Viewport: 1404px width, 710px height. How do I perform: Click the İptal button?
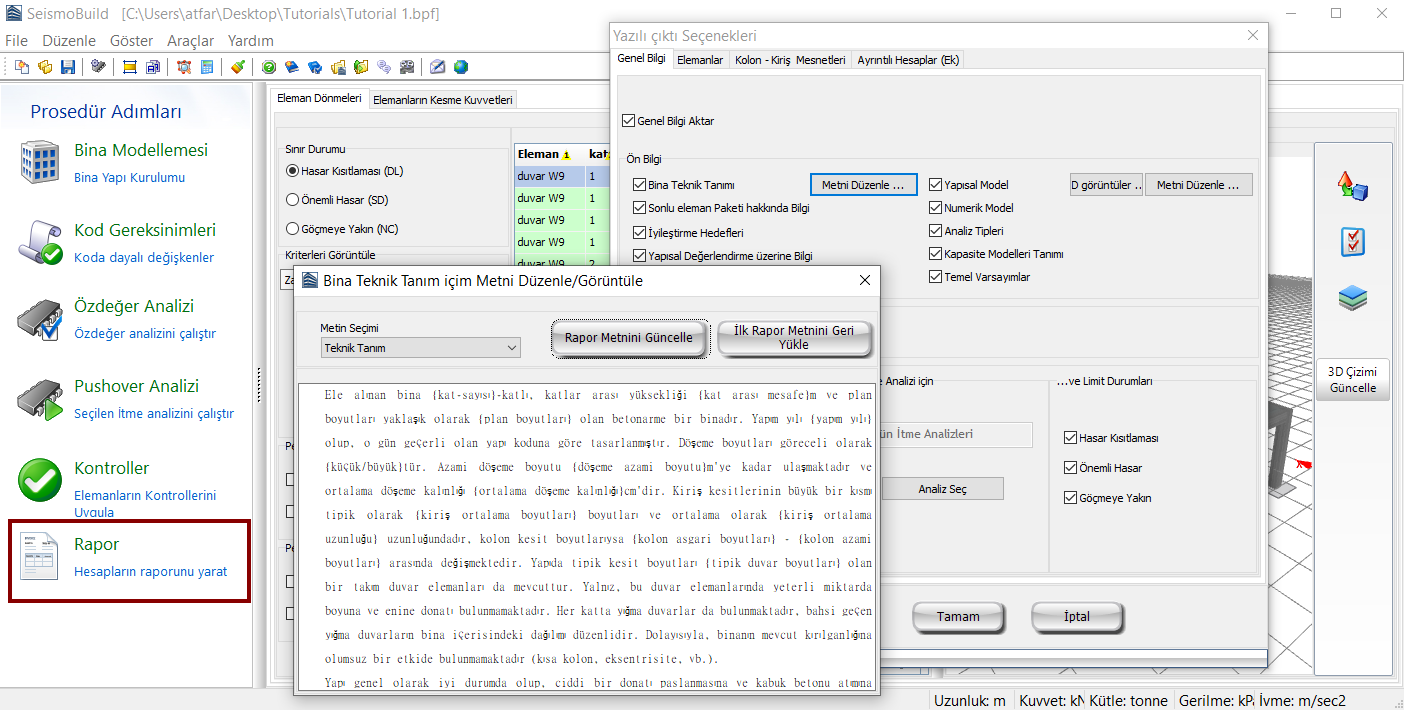click(x=1077, y=617)
